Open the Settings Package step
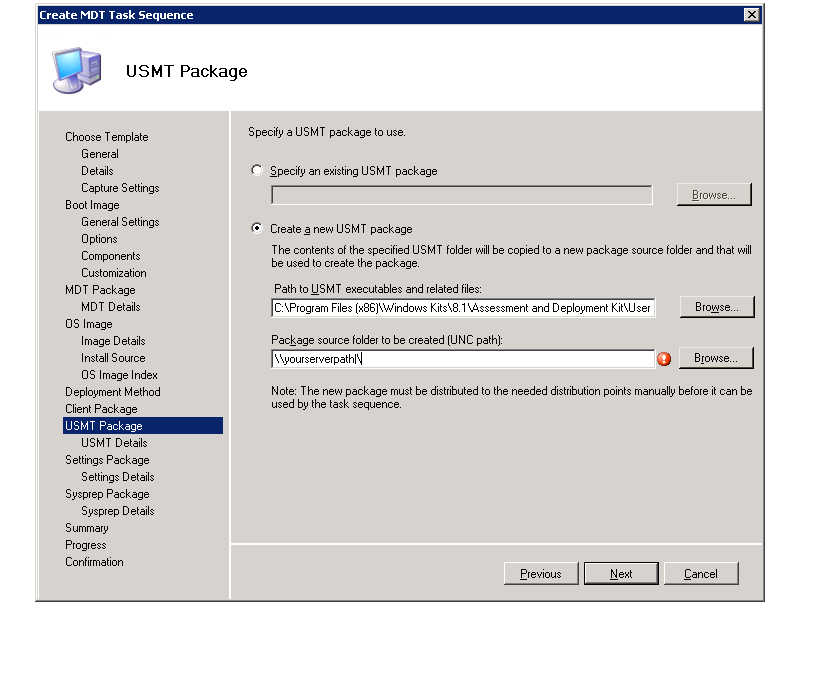The image size is (830, 678). [107, 460]
